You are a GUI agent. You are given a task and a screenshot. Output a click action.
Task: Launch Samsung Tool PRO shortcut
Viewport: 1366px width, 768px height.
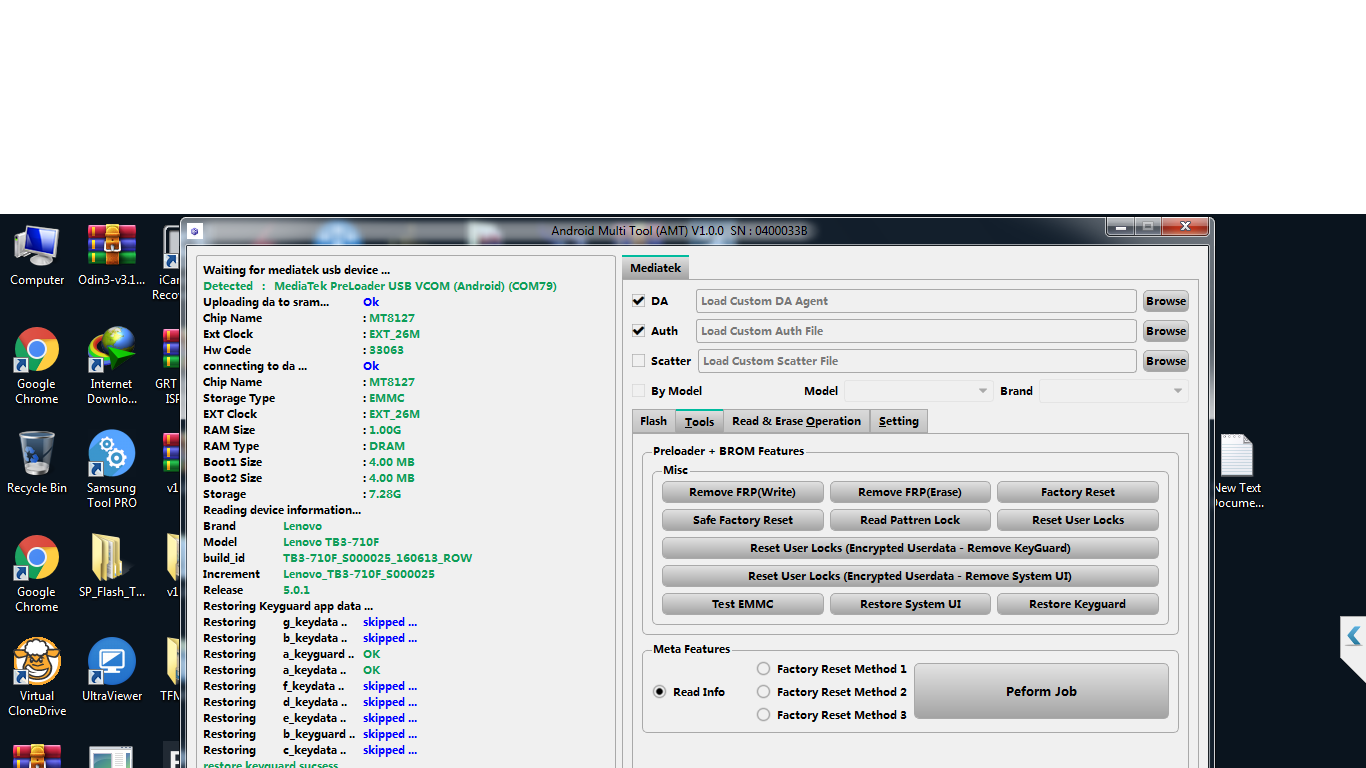pos(111,470)
